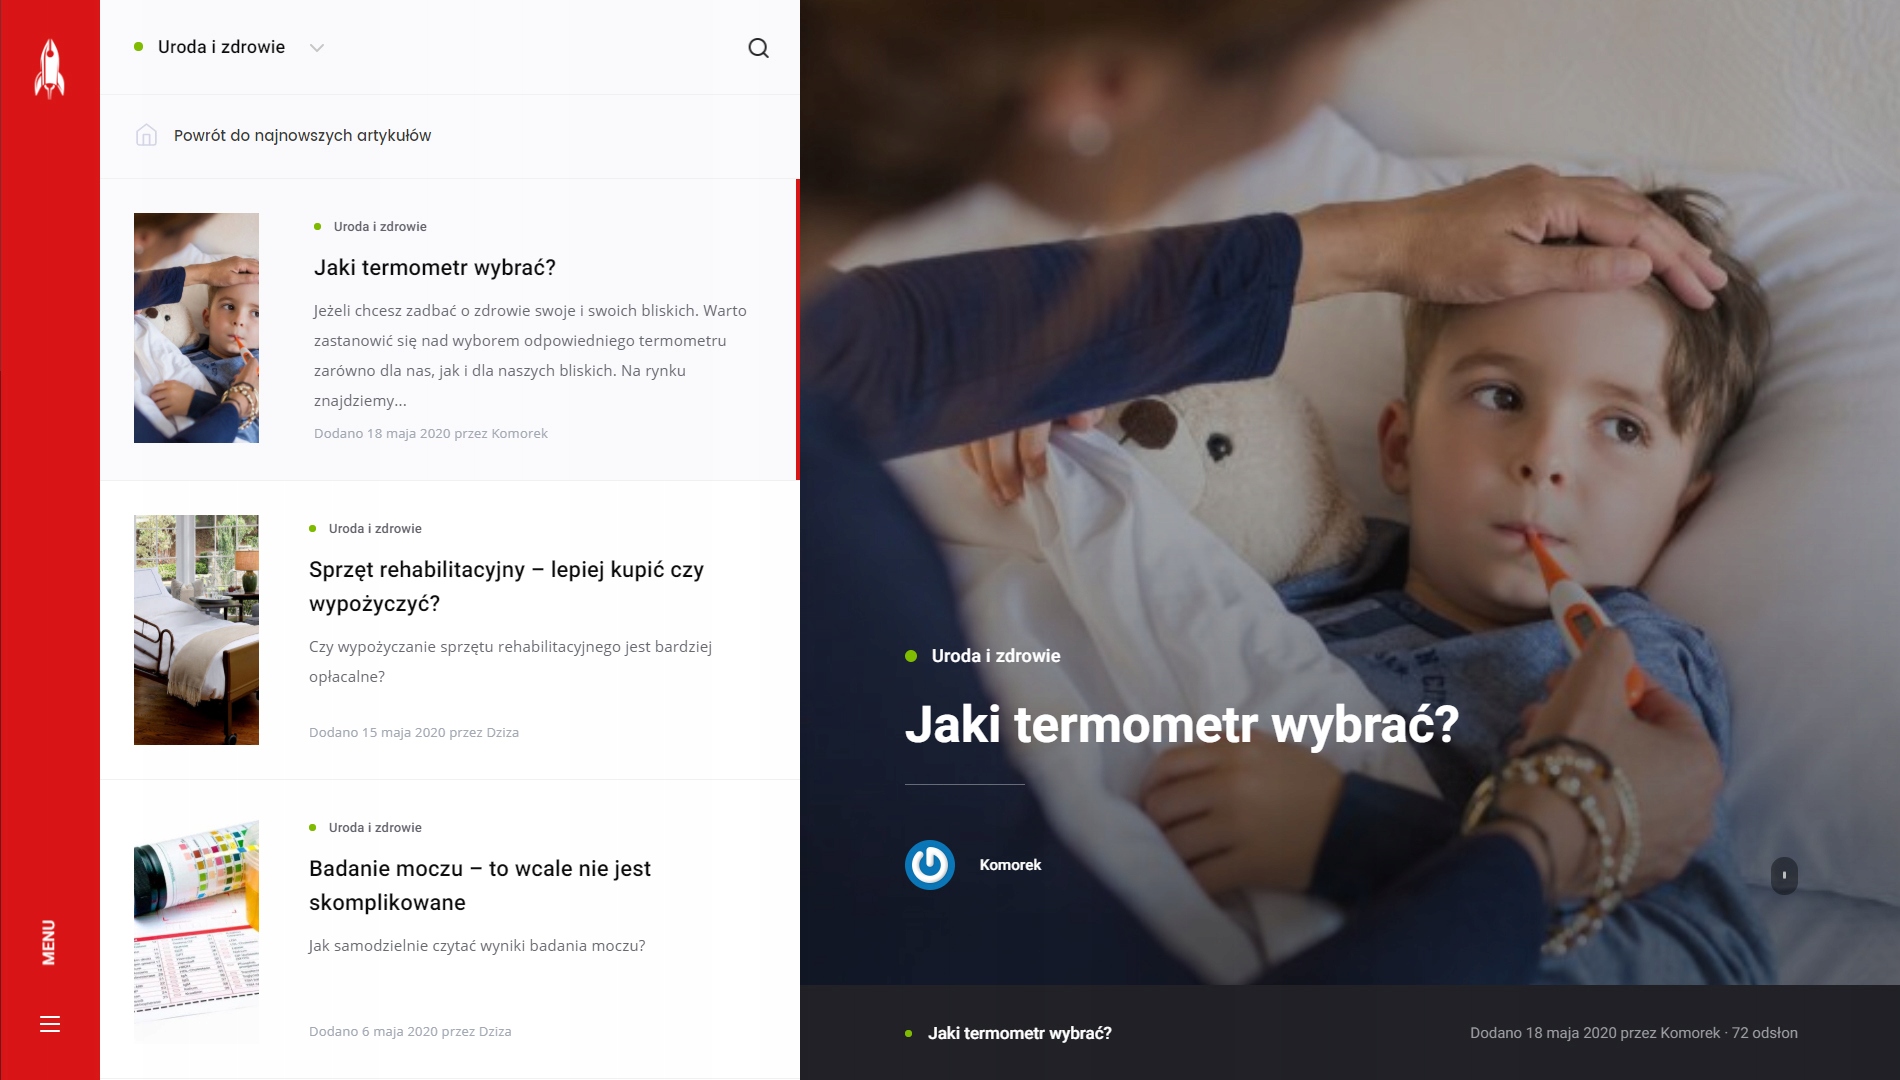Click Uroda i zdrowie tag over hero image
The width and height of the screenshot is (1900, 1080).
coord(995,656)
